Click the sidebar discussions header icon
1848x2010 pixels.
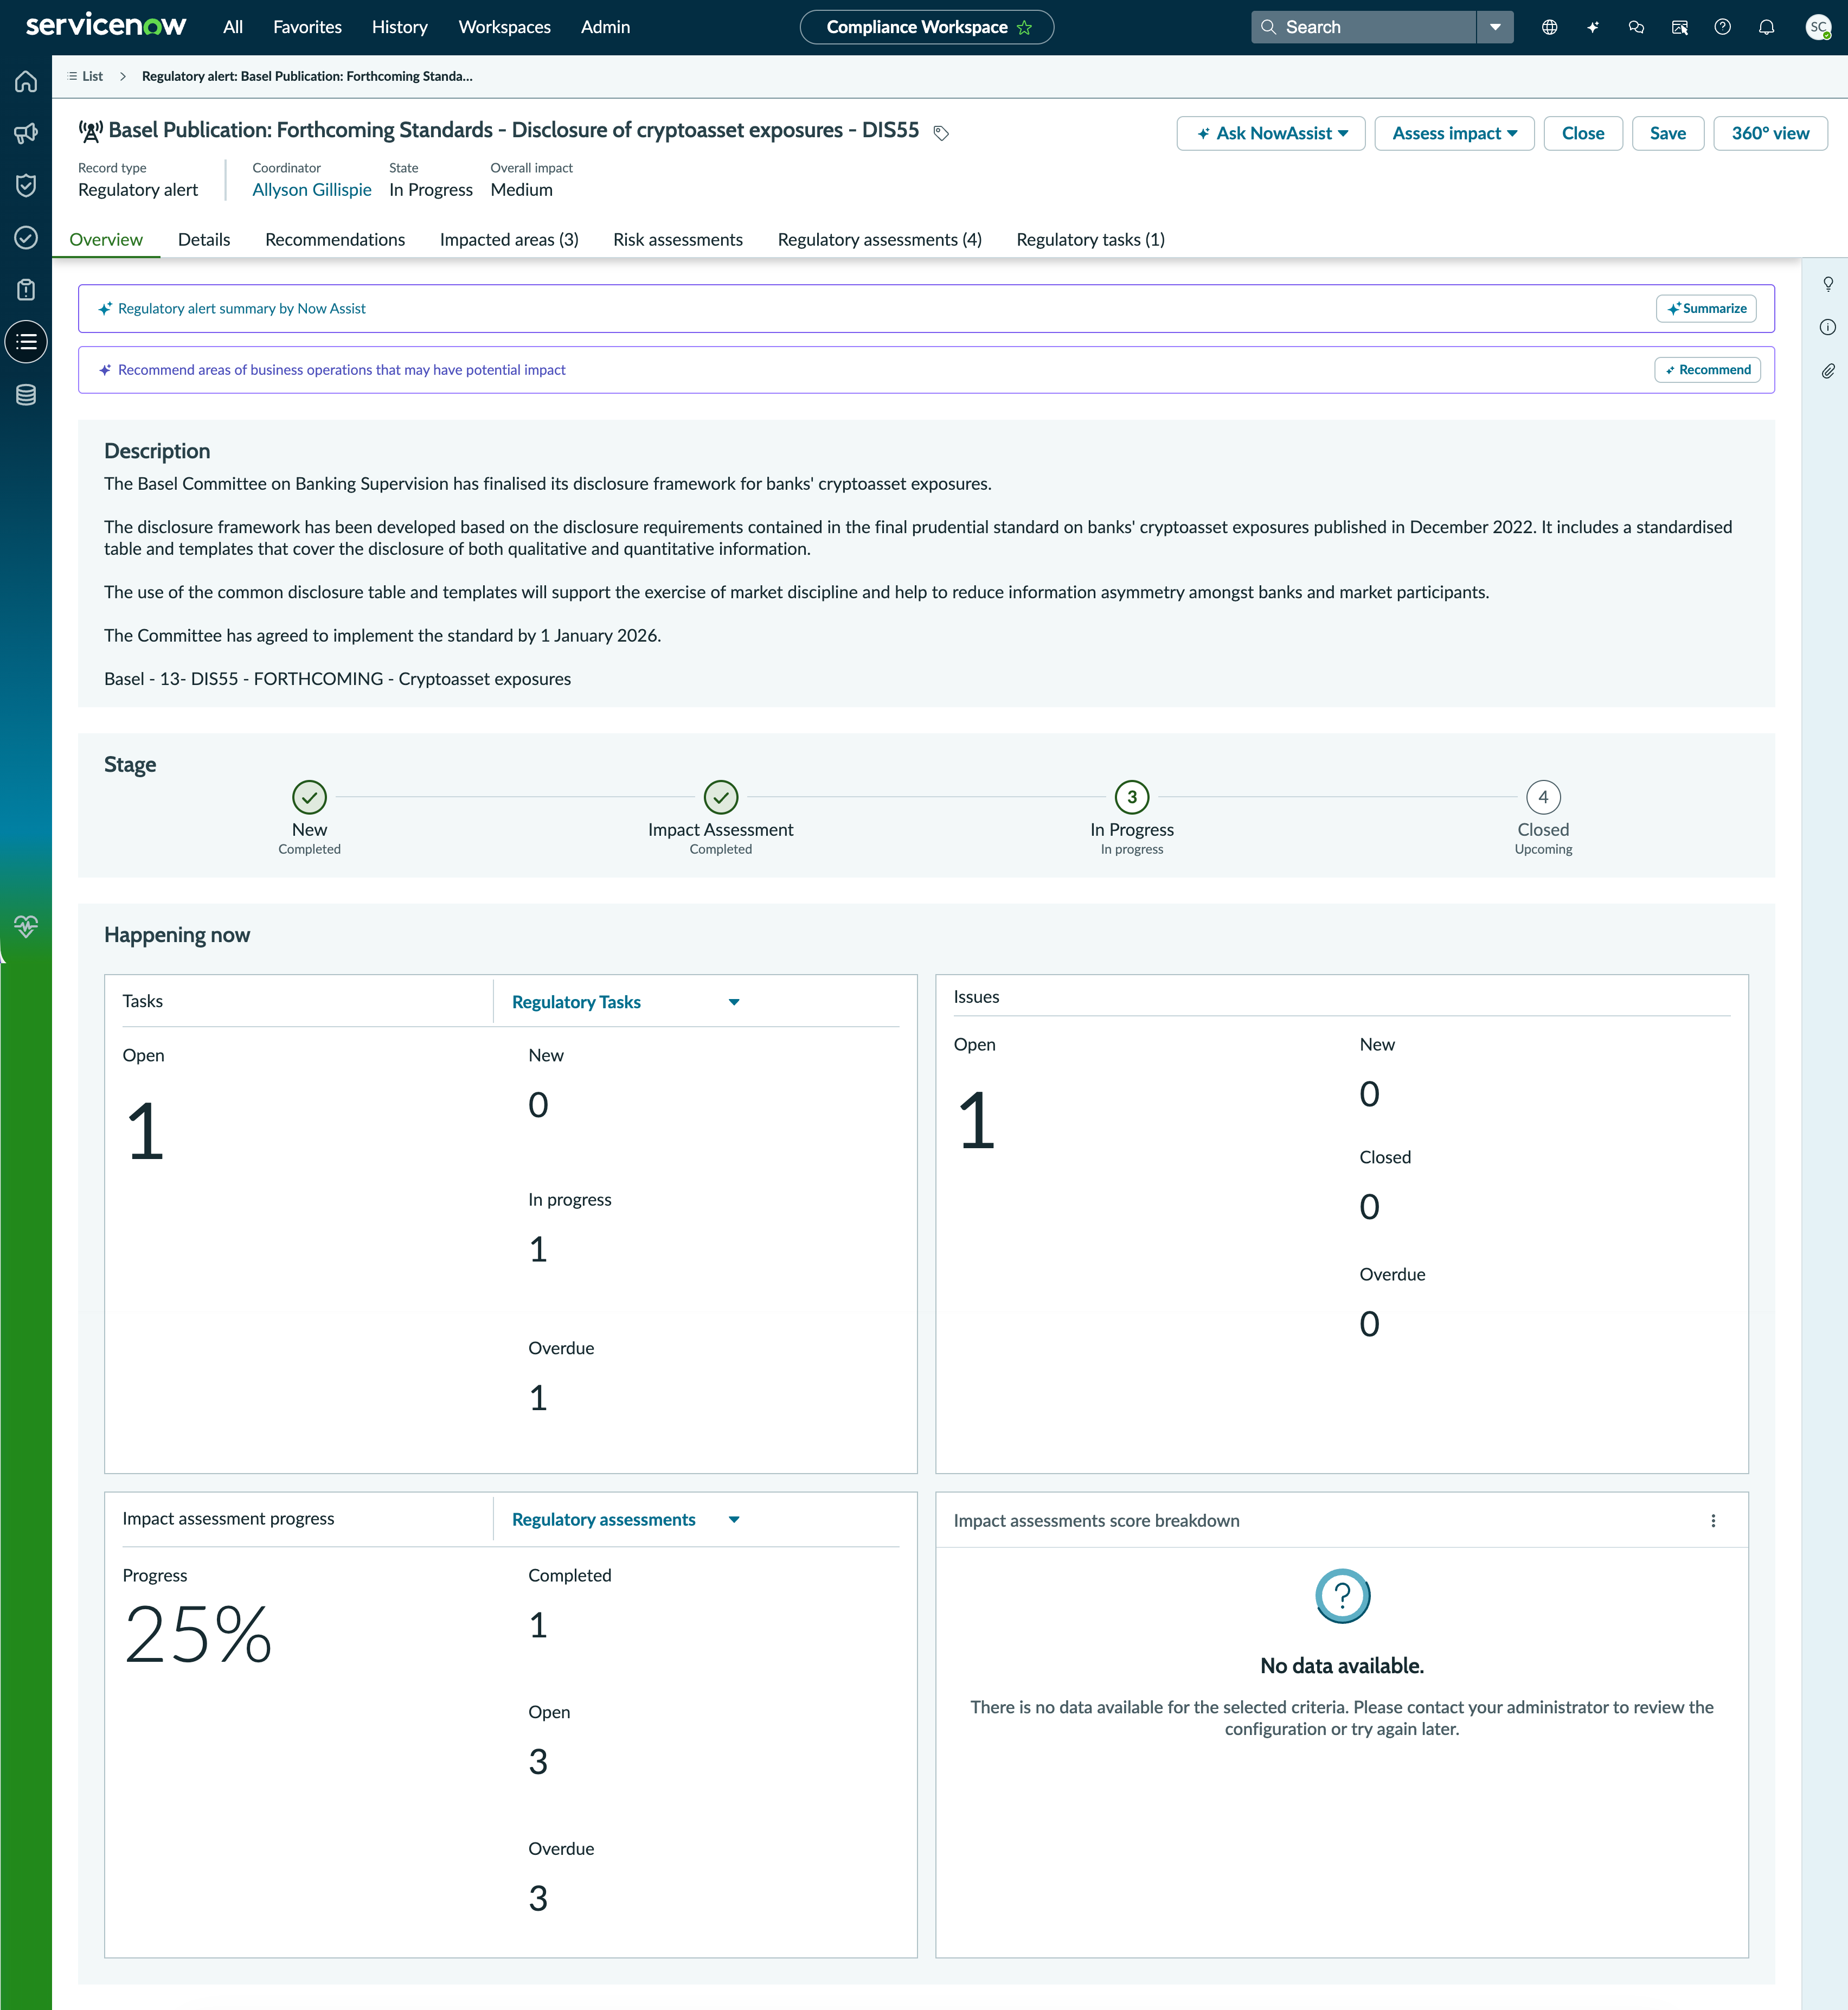click(1680, 27)
